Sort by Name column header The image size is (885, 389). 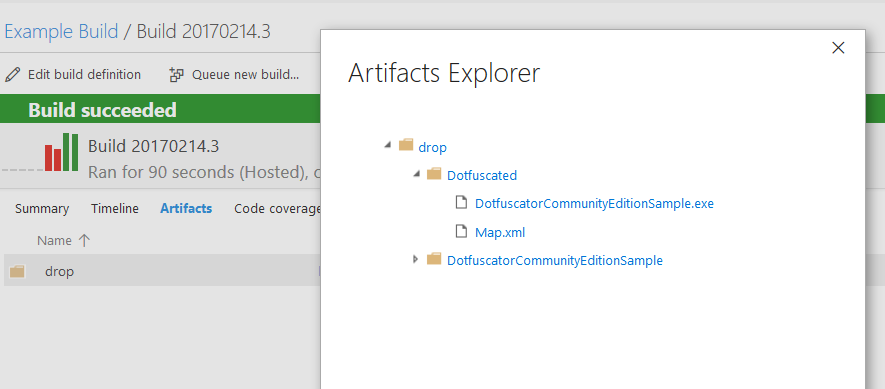click(x=54, y=241)
